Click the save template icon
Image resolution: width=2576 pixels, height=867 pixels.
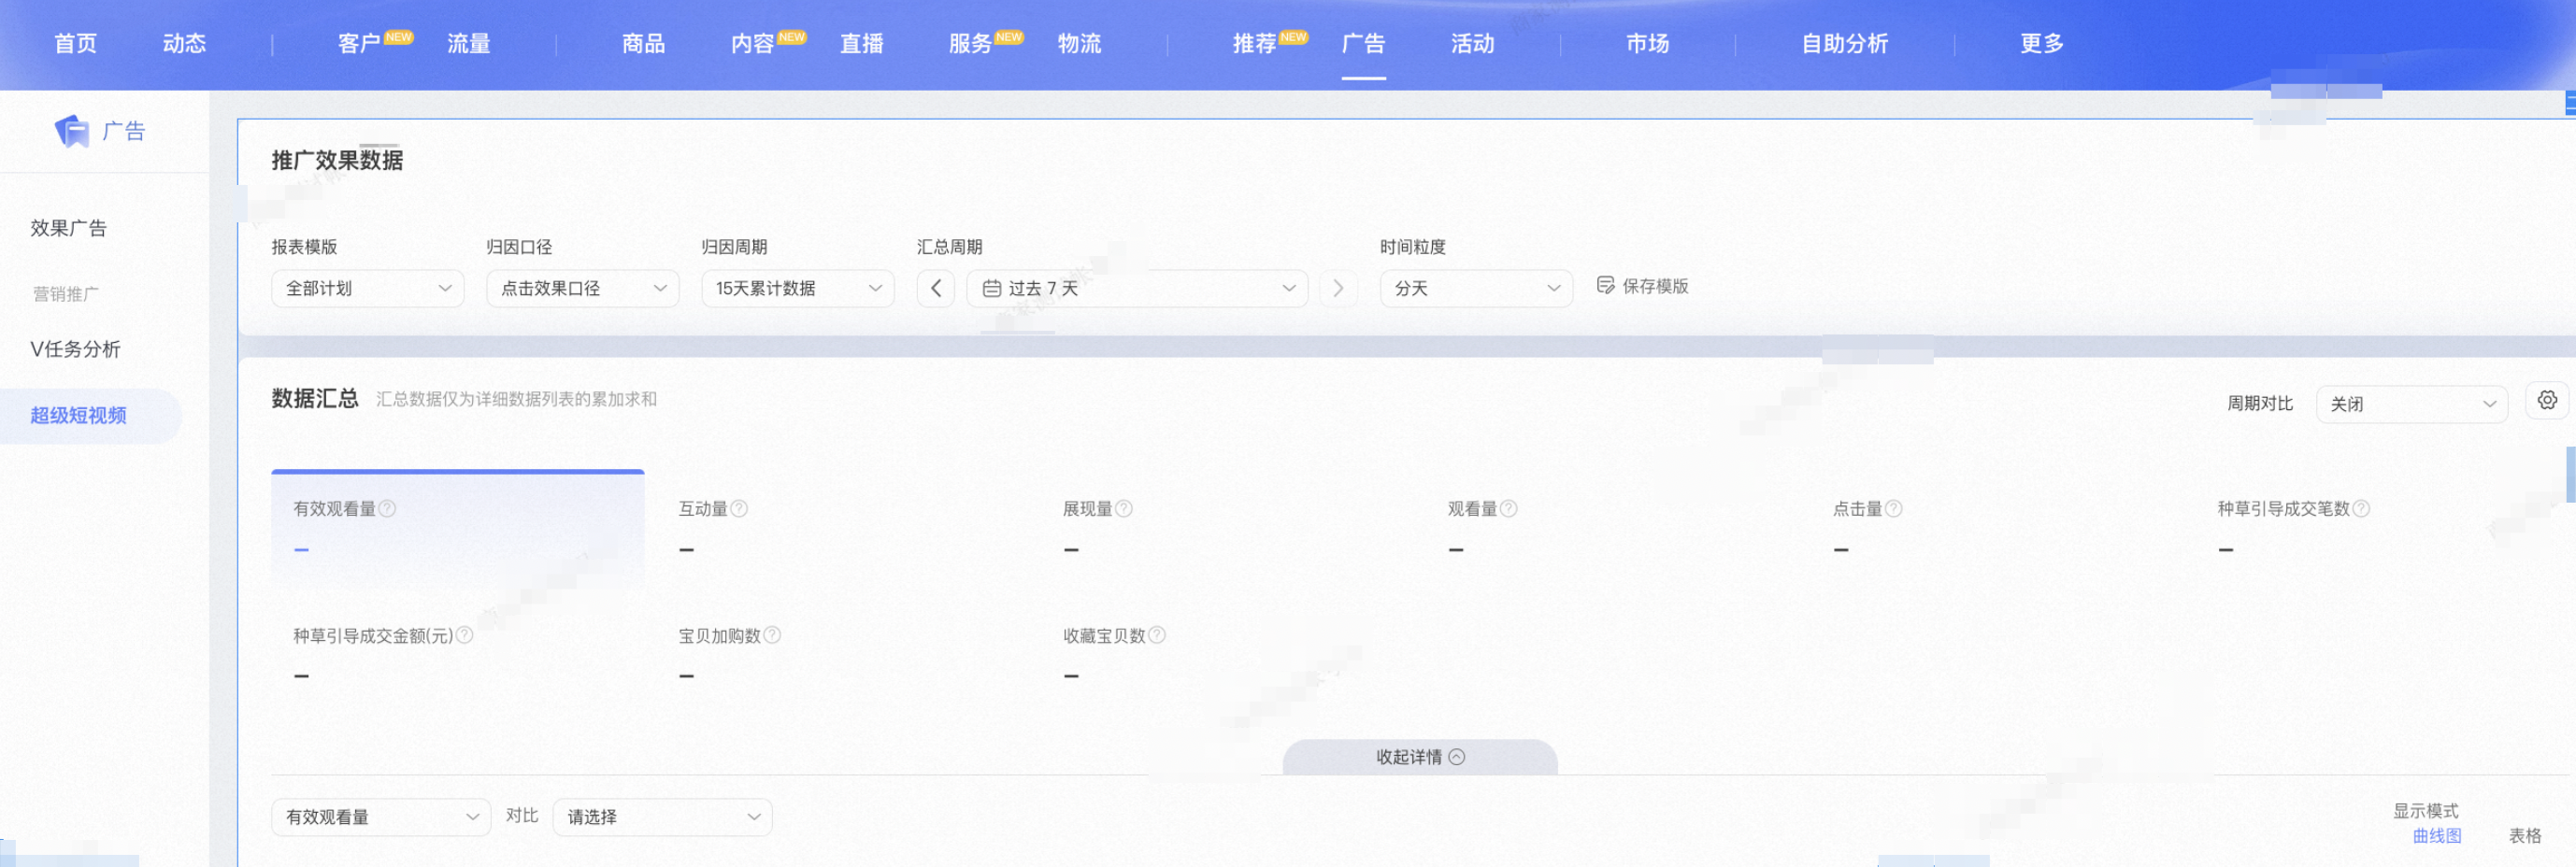pos(1605,285)
